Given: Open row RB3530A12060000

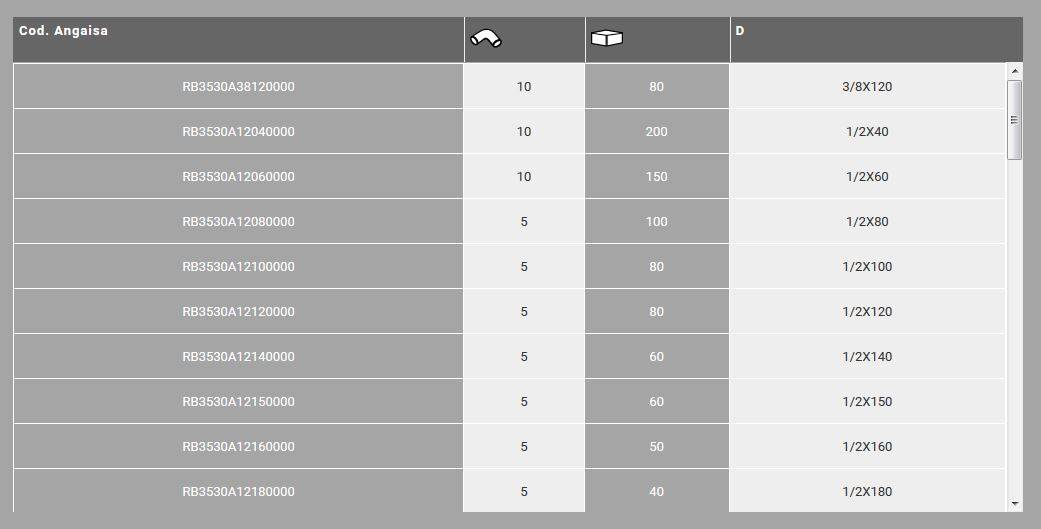Looking at the screenshot, I should (x=238, y=177).
